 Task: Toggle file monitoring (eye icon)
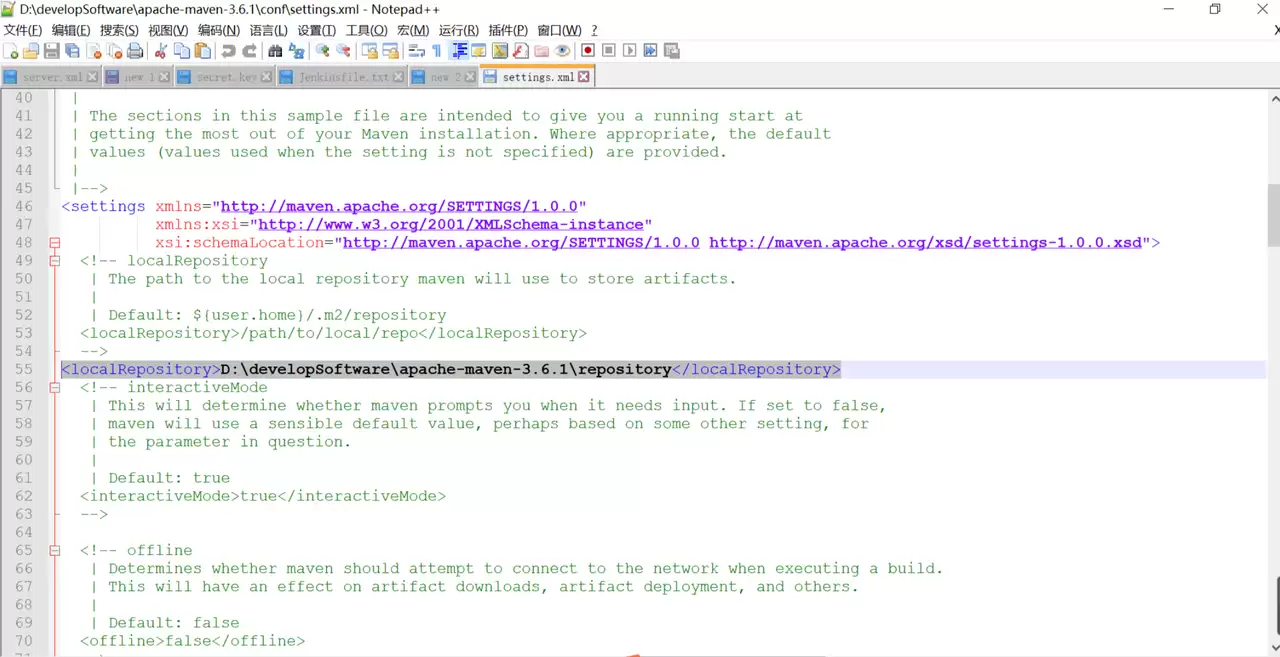click(562, 51)
